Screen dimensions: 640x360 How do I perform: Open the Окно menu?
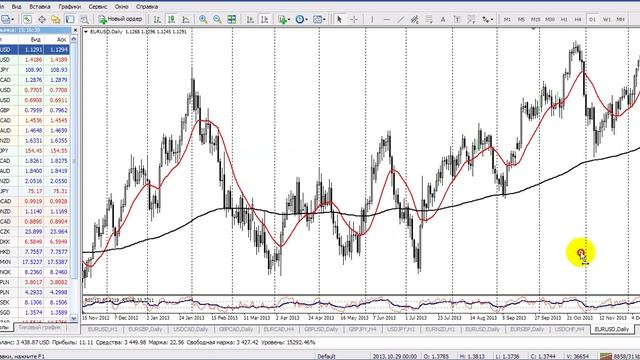coord(122,7)
